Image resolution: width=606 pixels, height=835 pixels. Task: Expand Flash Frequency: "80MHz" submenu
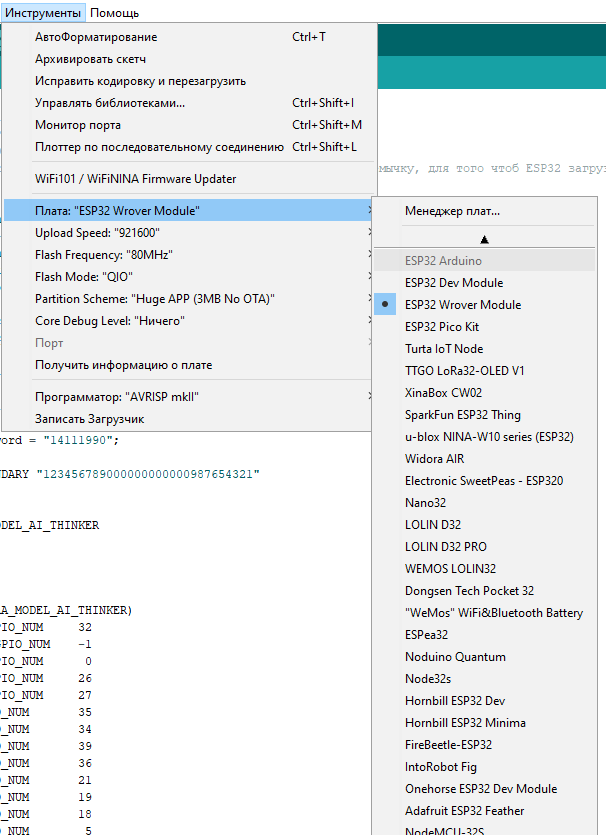[189, 255]
